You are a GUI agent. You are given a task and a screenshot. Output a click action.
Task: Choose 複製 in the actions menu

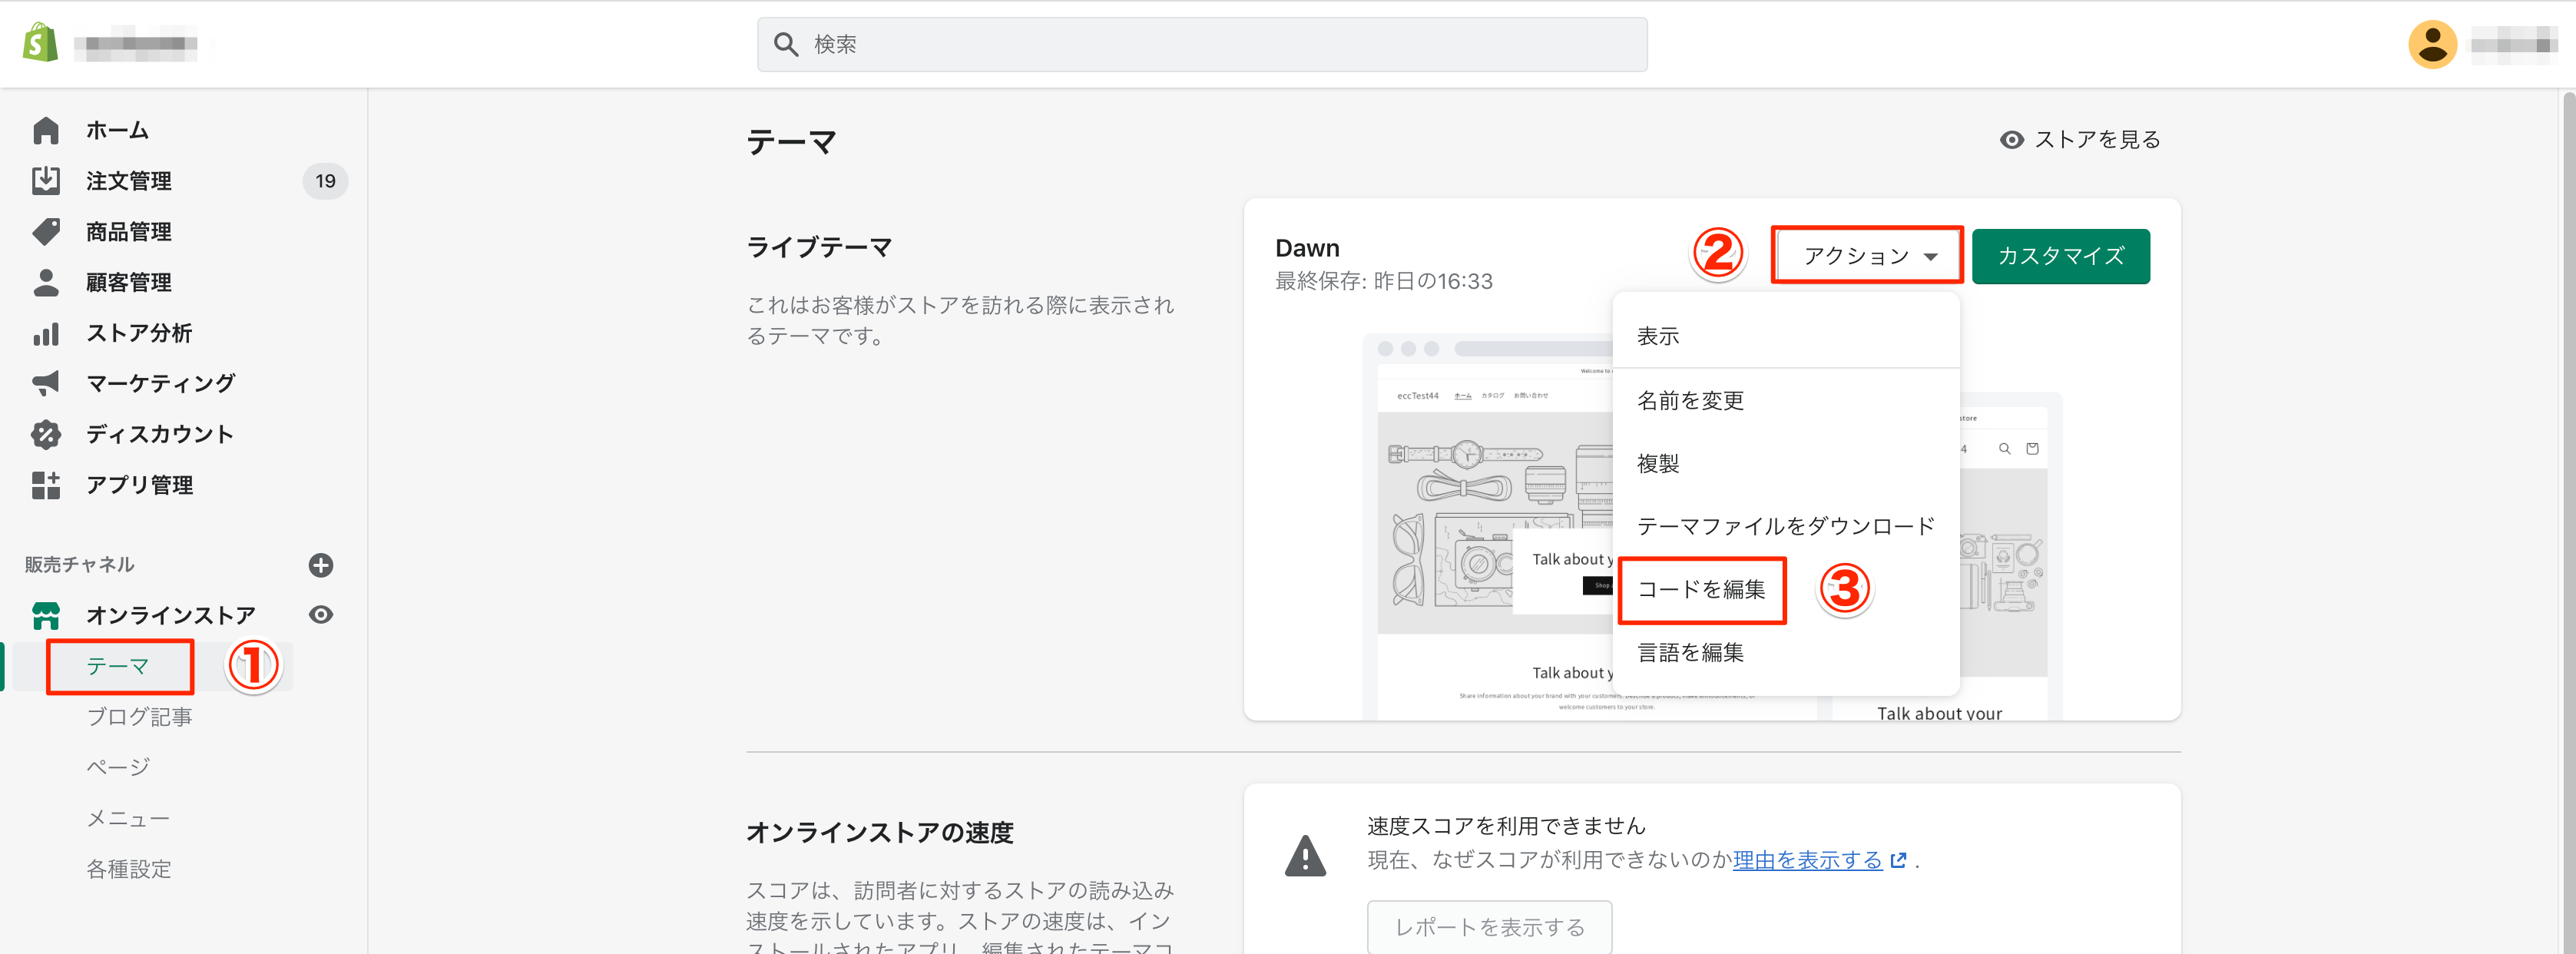(x=1786, y=463)
